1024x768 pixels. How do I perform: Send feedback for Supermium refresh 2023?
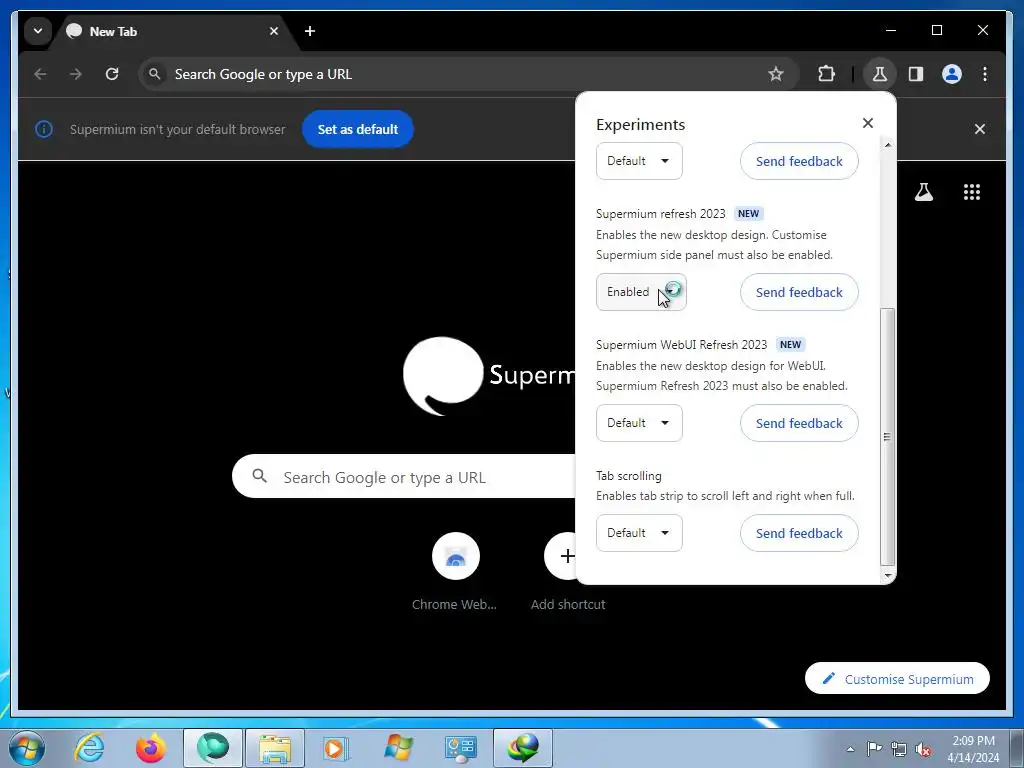point(799,292)
